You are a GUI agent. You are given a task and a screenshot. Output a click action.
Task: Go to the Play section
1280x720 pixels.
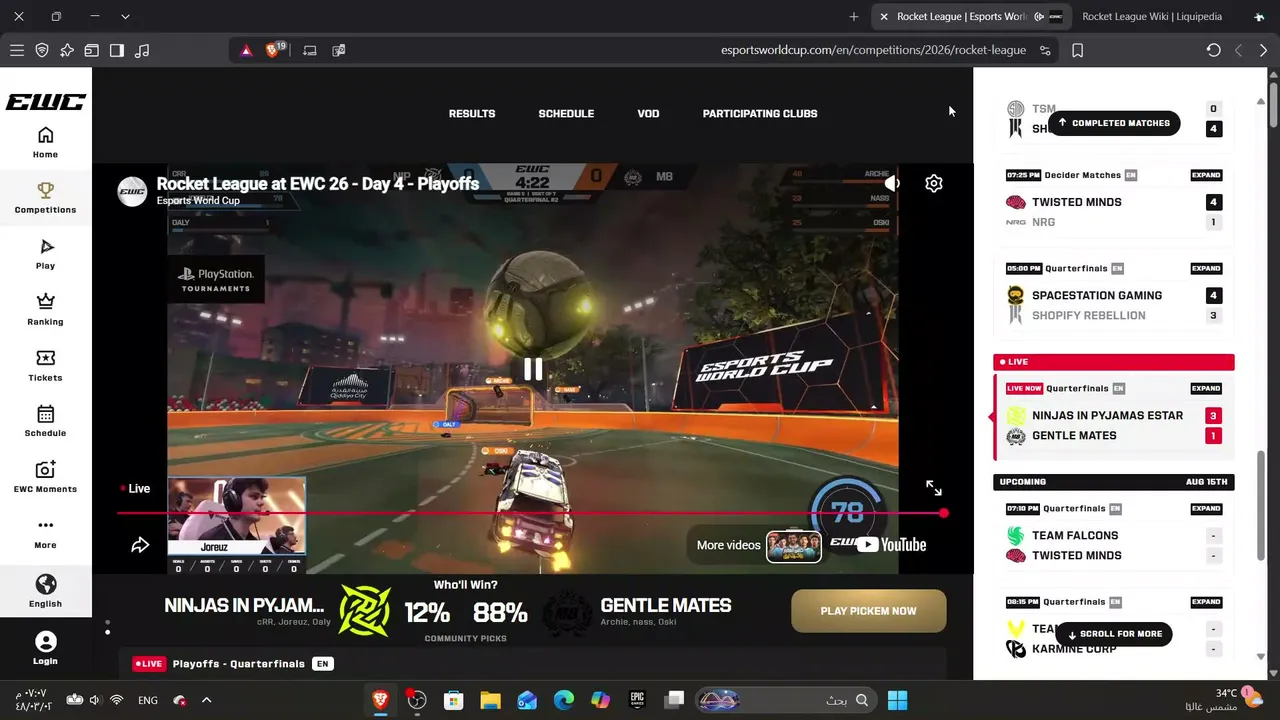pyautogui.click(x=45, y=254)
